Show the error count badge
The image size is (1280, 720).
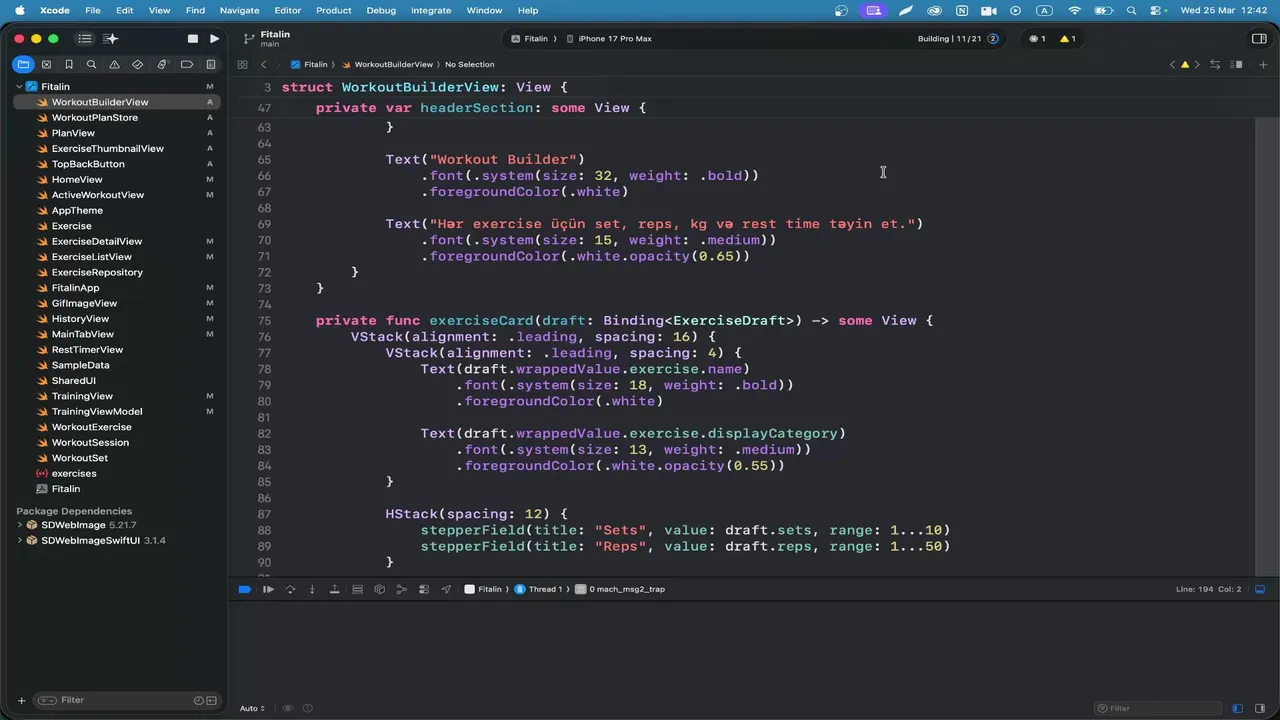pos(1037,39)
